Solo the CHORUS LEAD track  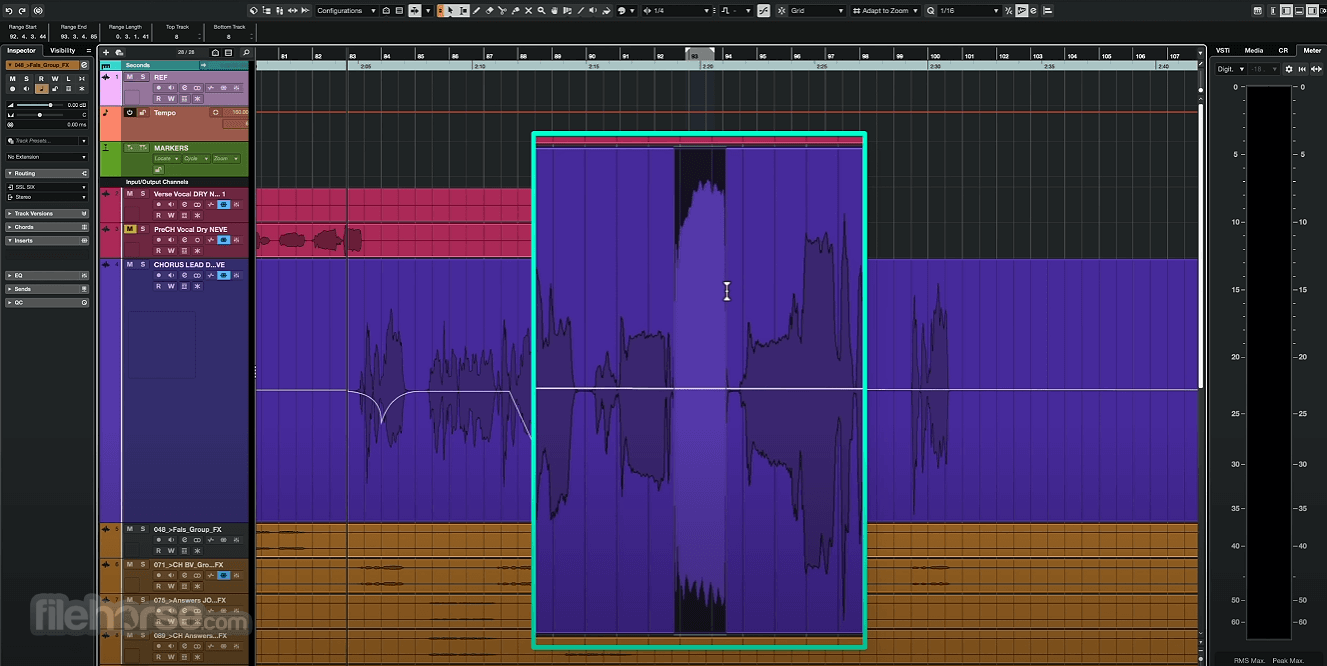(x=143, y=265)
